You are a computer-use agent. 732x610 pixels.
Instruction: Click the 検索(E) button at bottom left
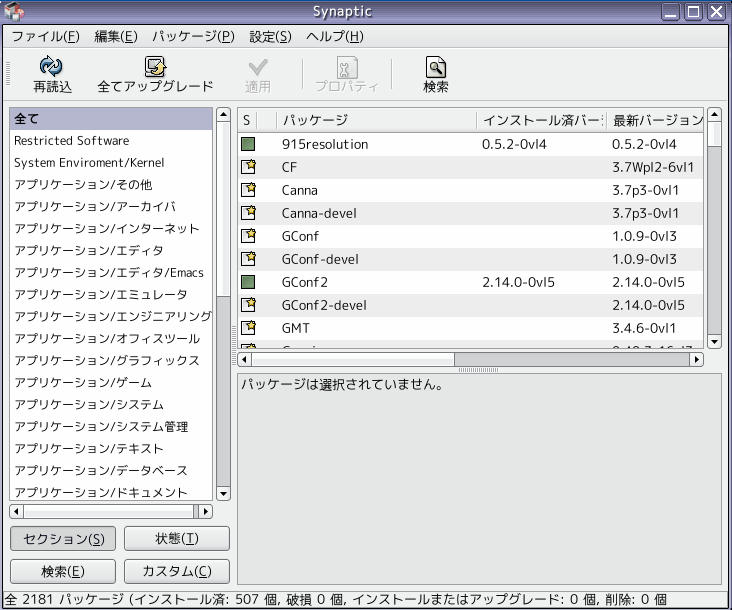tap(63, 571)
